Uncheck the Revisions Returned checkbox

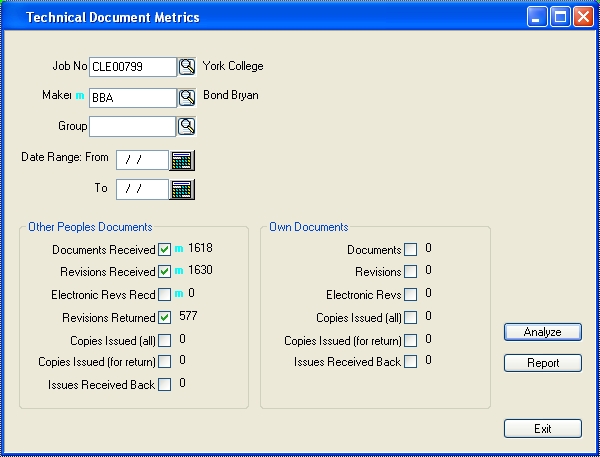(165, 317)
